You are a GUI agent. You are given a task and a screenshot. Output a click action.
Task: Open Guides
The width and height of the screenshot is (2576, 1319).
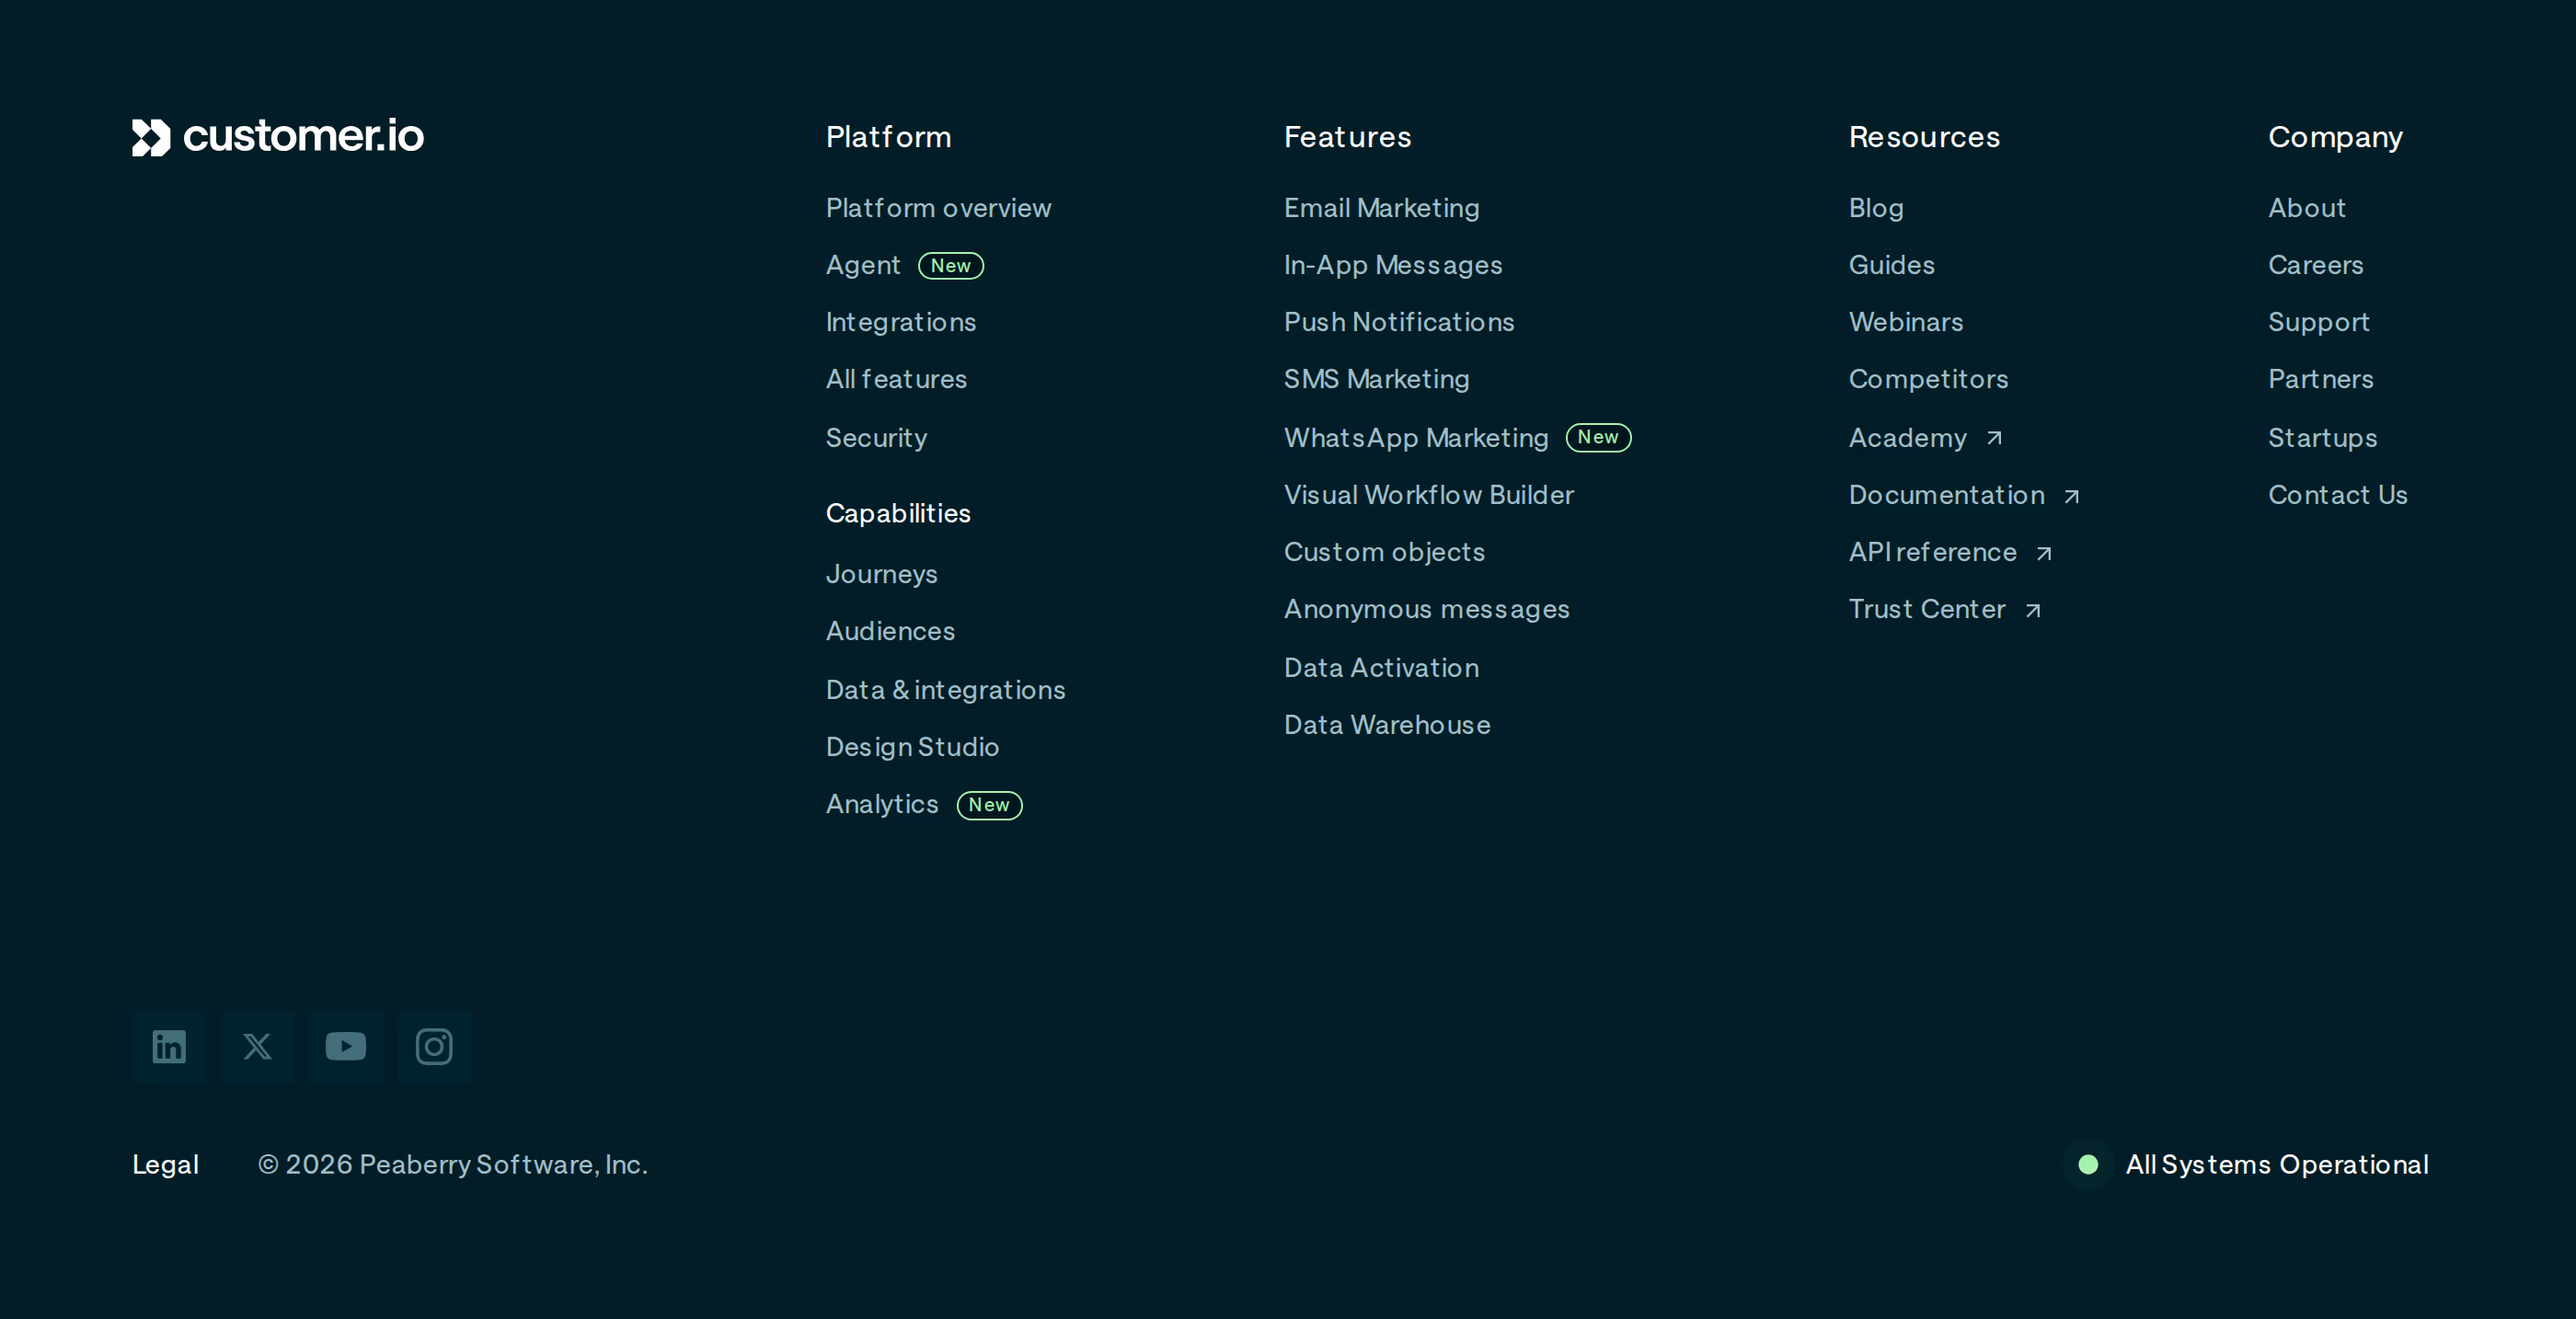pos(1891,265)
